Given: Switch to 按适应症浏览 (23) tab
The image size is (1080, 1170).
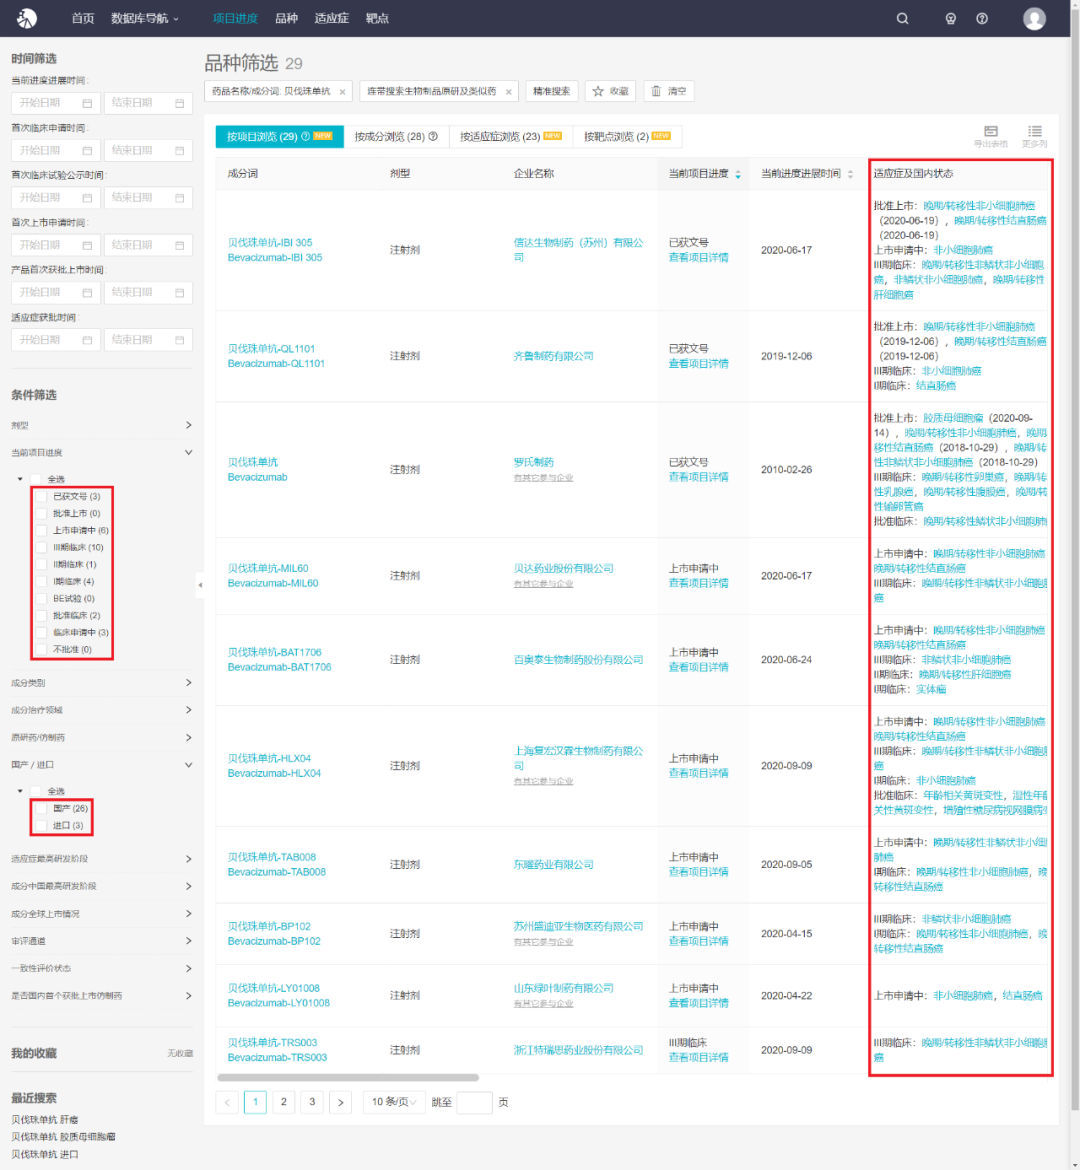Looking at the screenshot, I should [x=511, y=137].
